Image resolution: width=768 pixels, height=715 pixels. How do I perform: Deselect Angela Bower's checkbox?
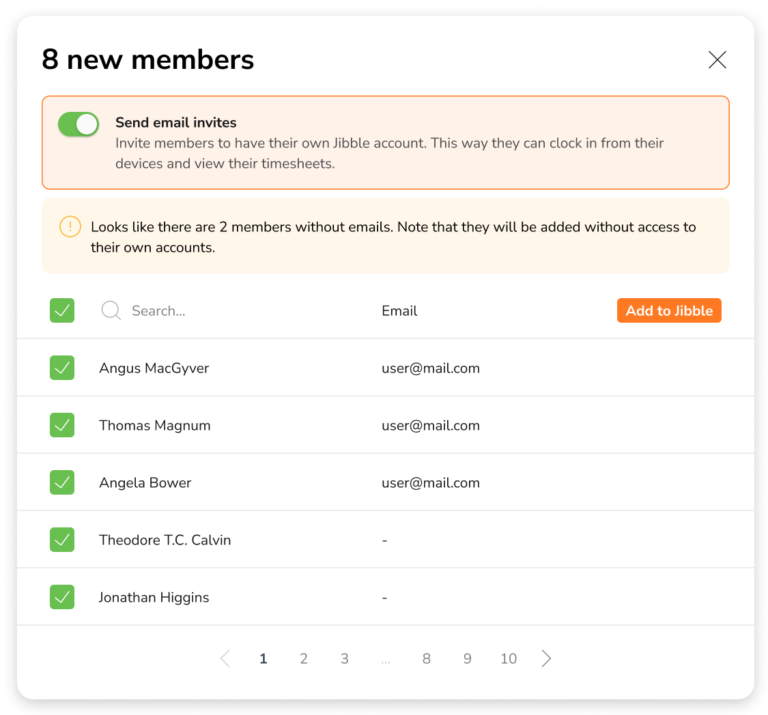click(x=62, y=482)
